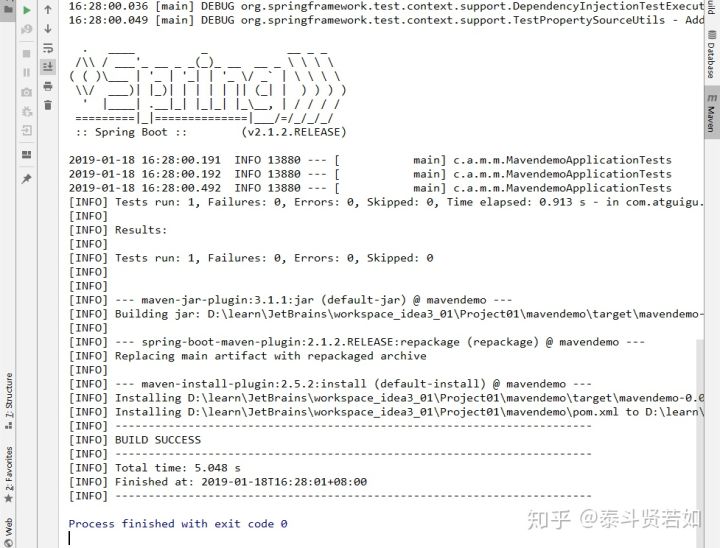The image size is (720, 548).
Task: Open the Structure tool window tab
Action: click(x=9, y=401)
